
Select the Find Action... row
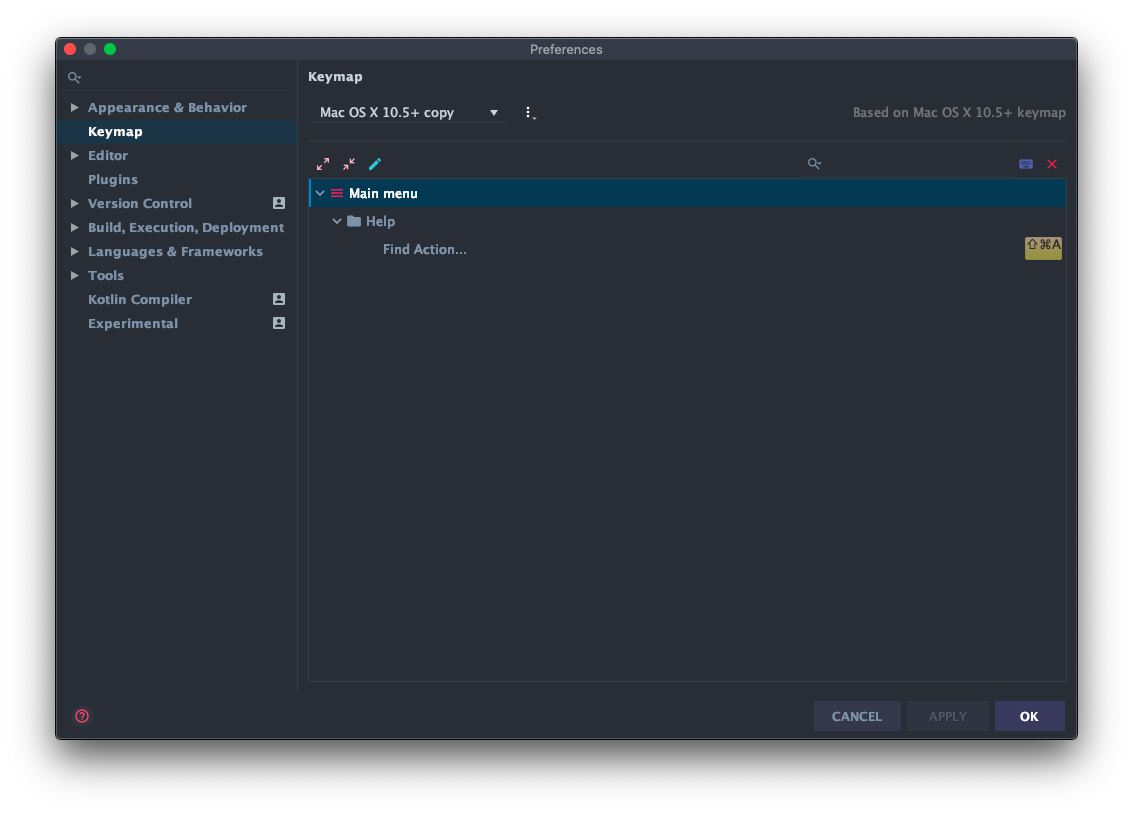coord(687,249)
